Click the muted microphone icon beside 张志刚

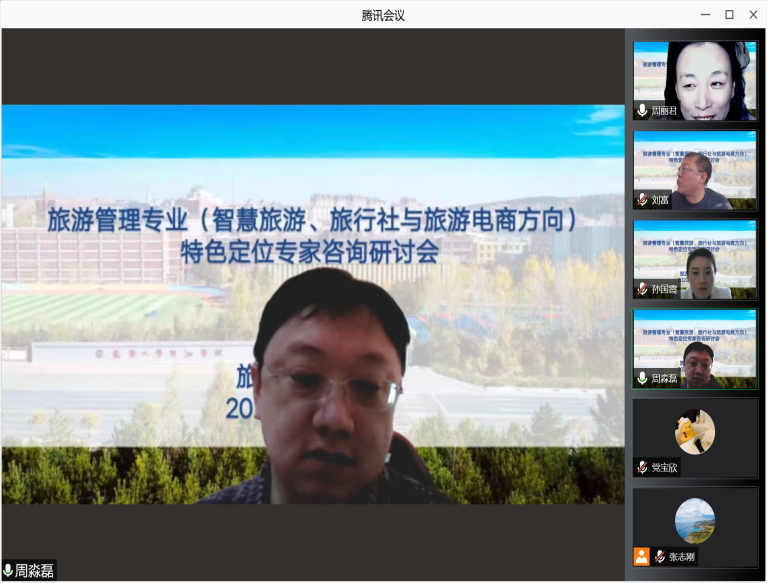coord(659,556)
